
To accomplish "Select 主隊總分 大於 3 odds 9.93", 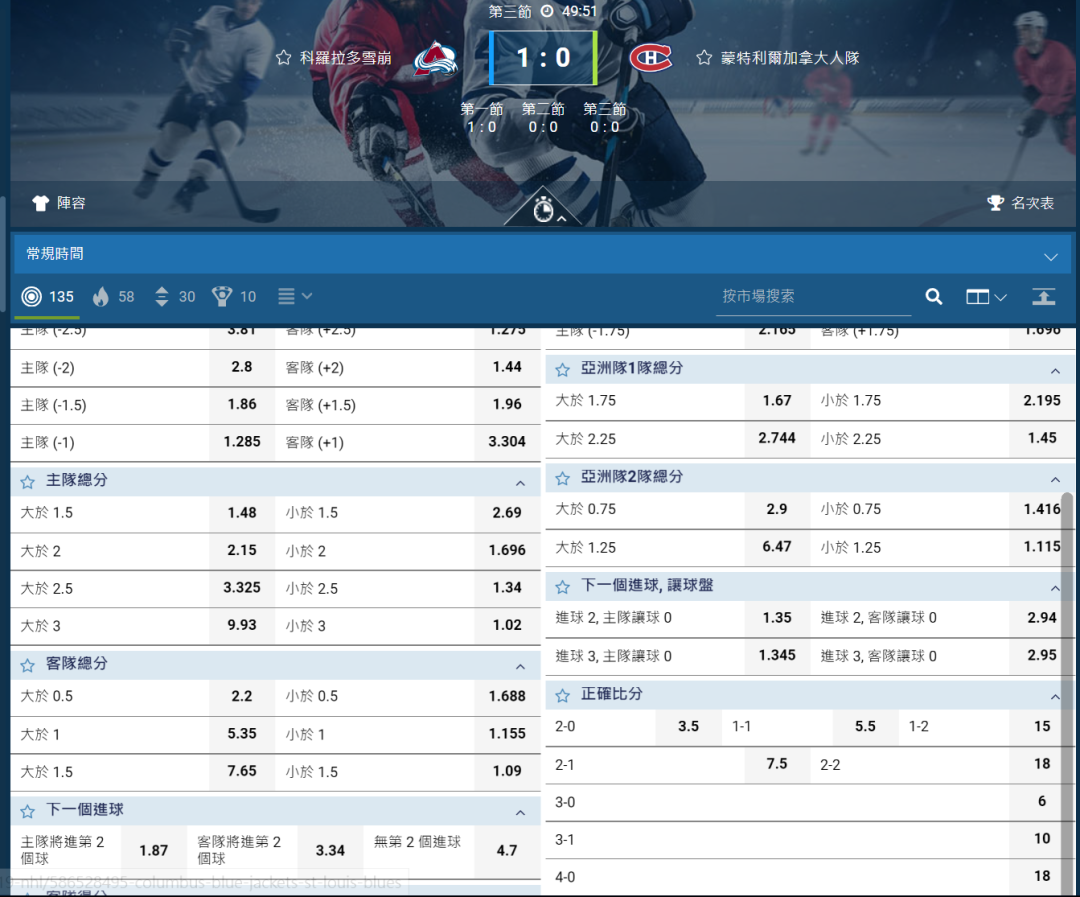I will (x=242, y=626).
